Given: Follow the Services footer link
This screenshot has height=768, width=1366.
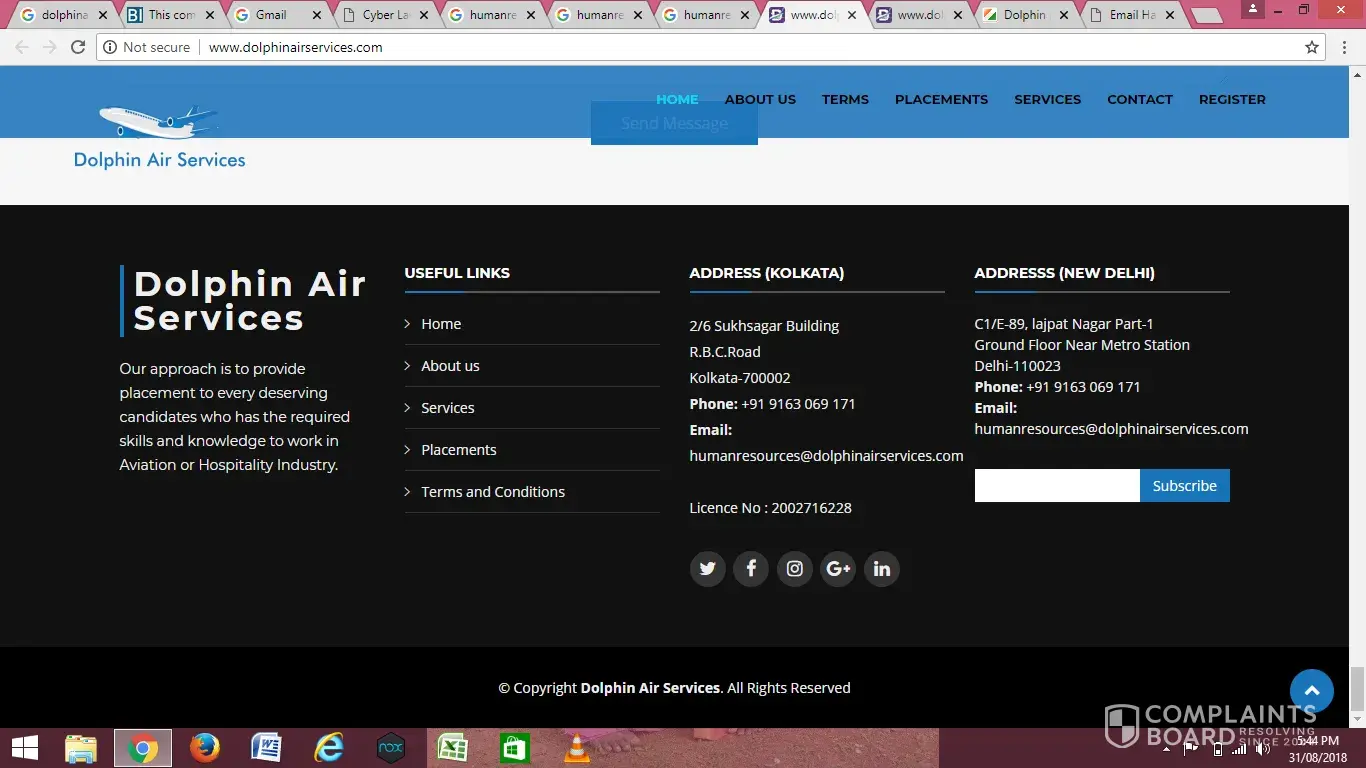Looking at the screenshot, I should [x=448, y=408].
